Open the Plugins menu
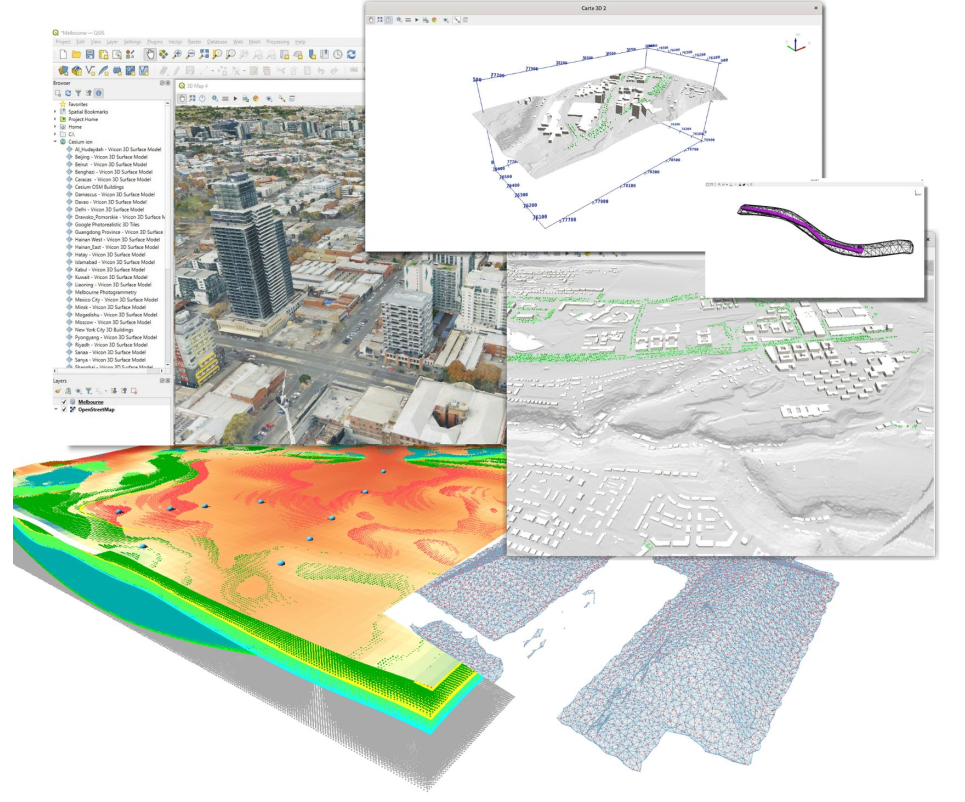This screenshot has width=965, height=802. (x=155, y=42)
